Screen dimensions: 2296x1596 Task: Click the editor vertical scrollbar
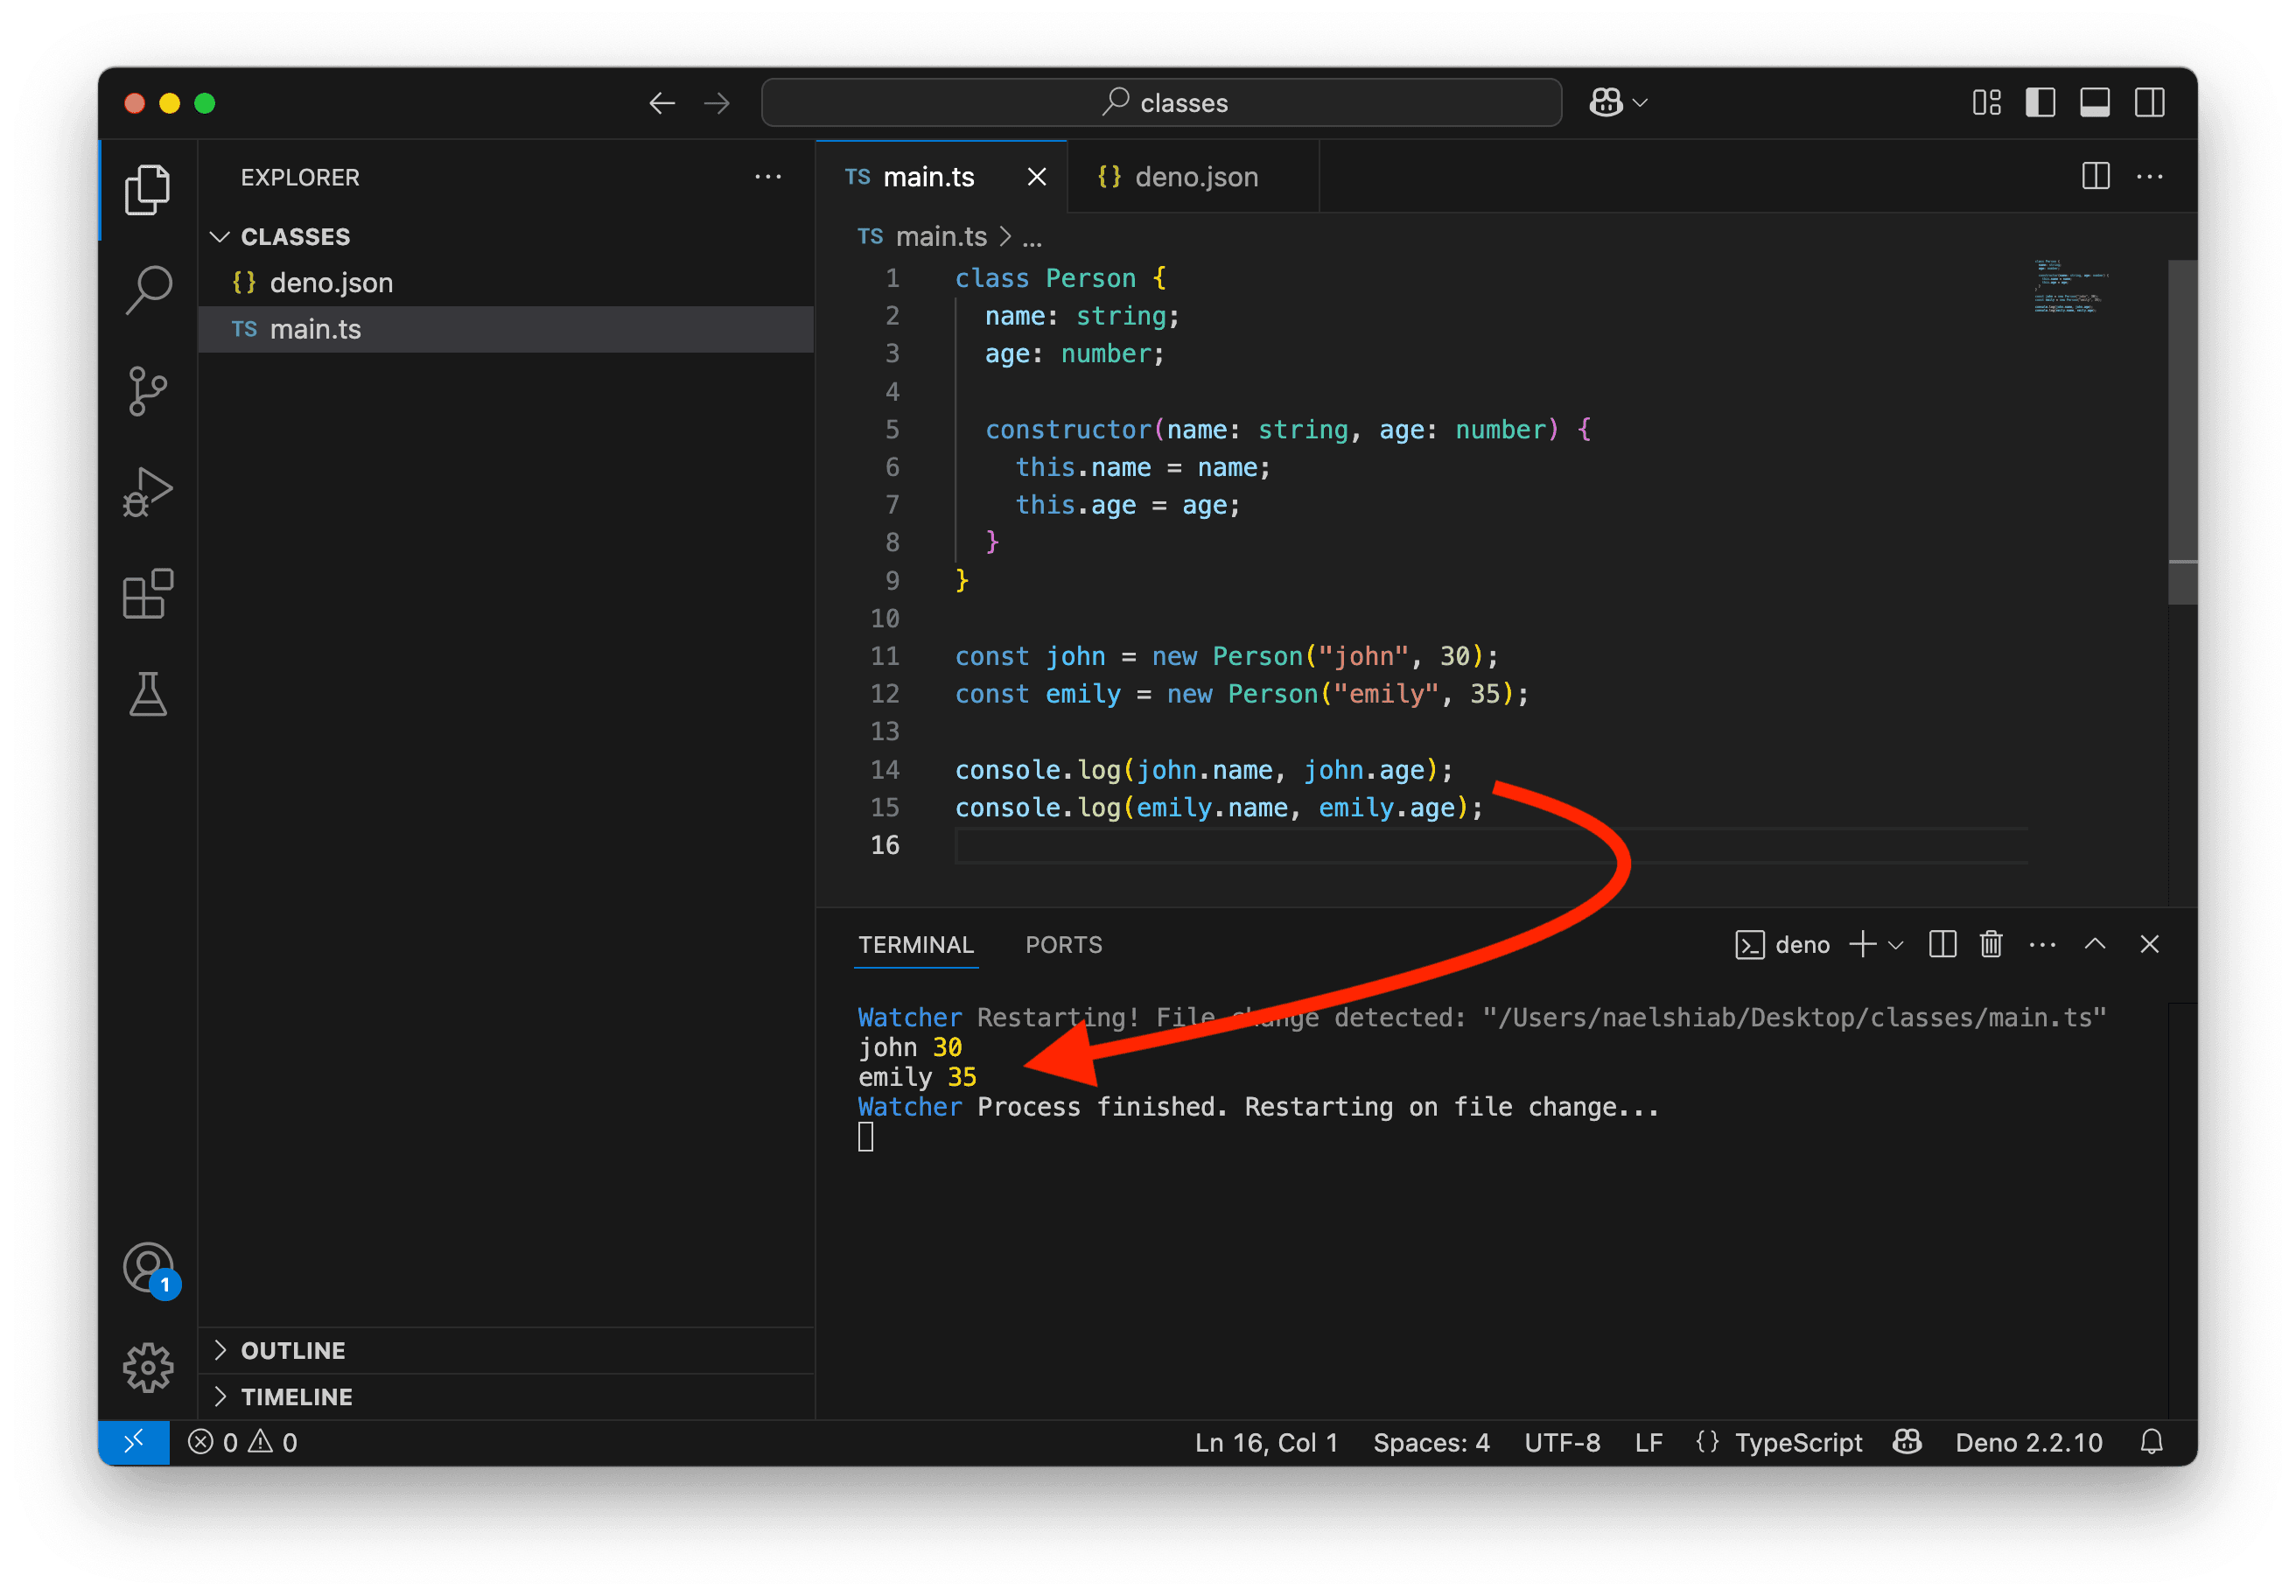[2182, 432]
